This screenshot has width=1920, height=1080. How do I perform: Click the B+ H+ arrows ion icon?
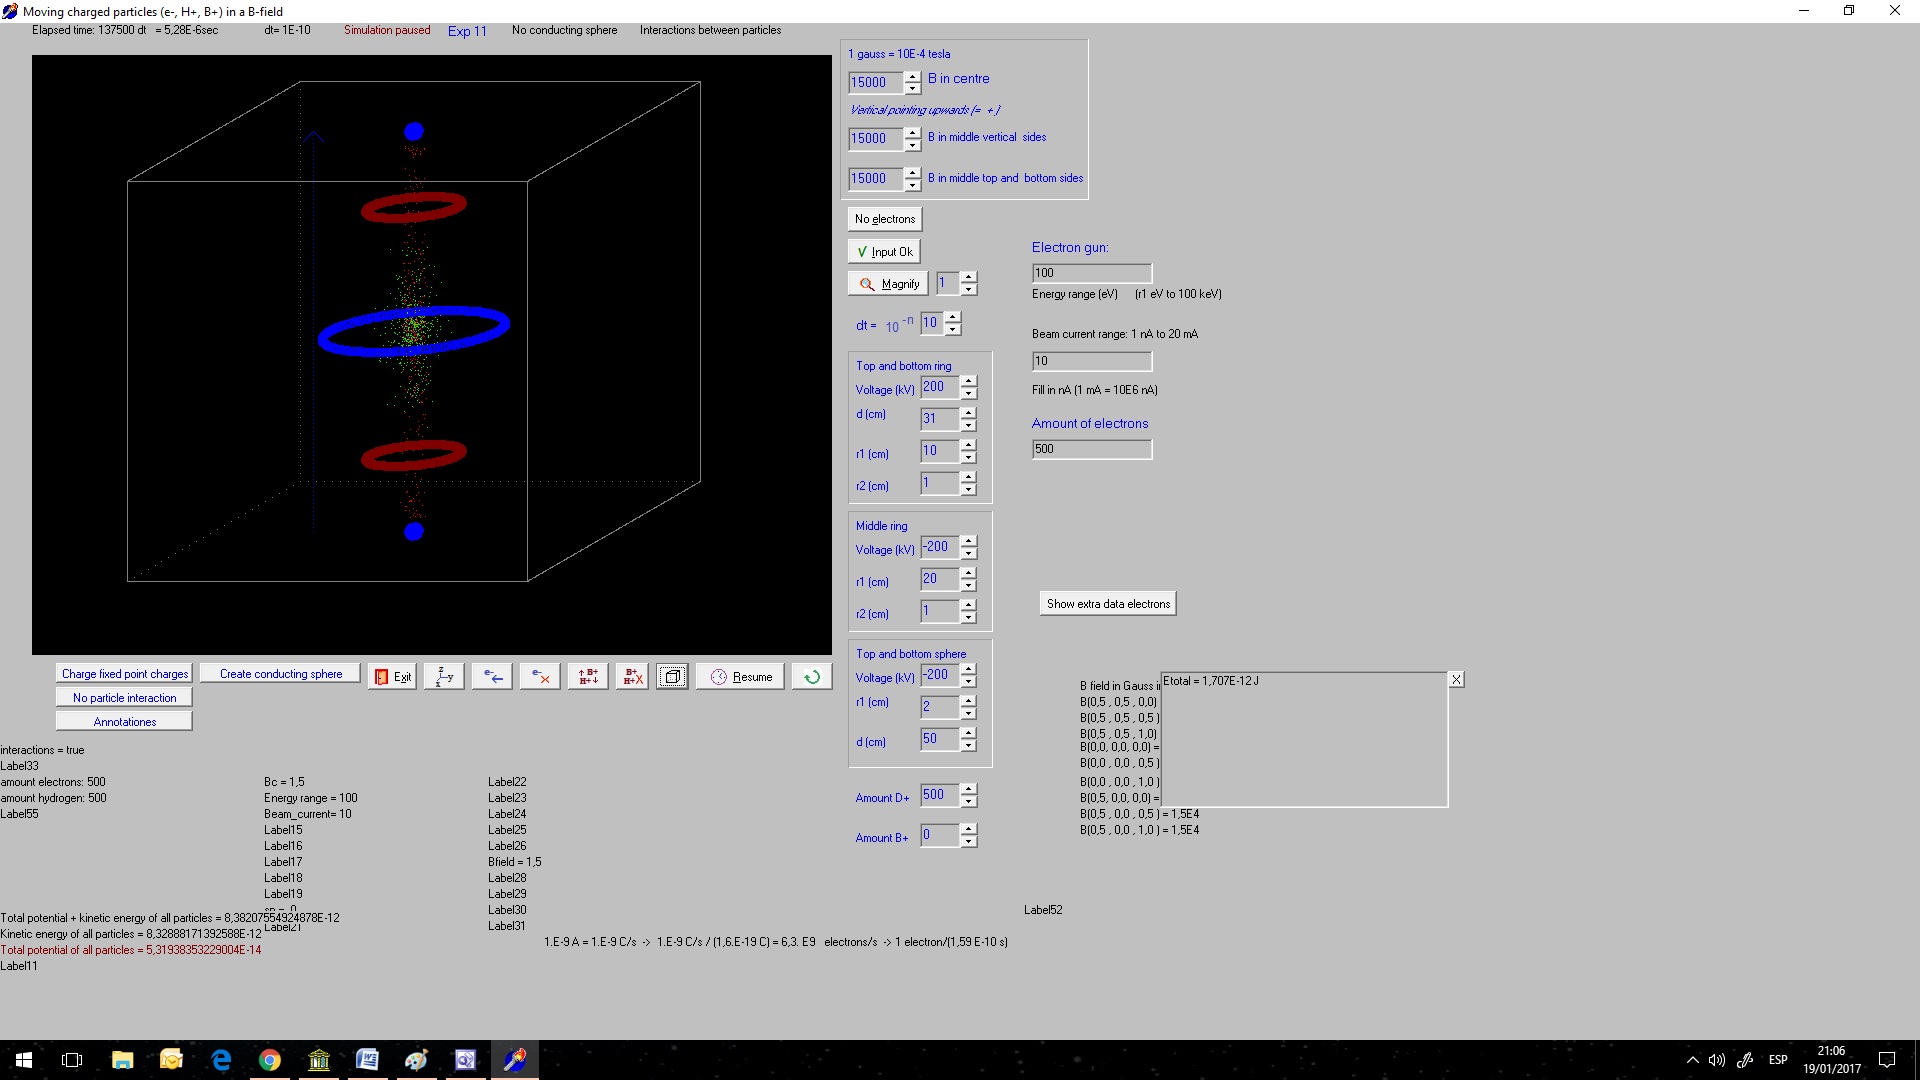click(x=588, y=677)
